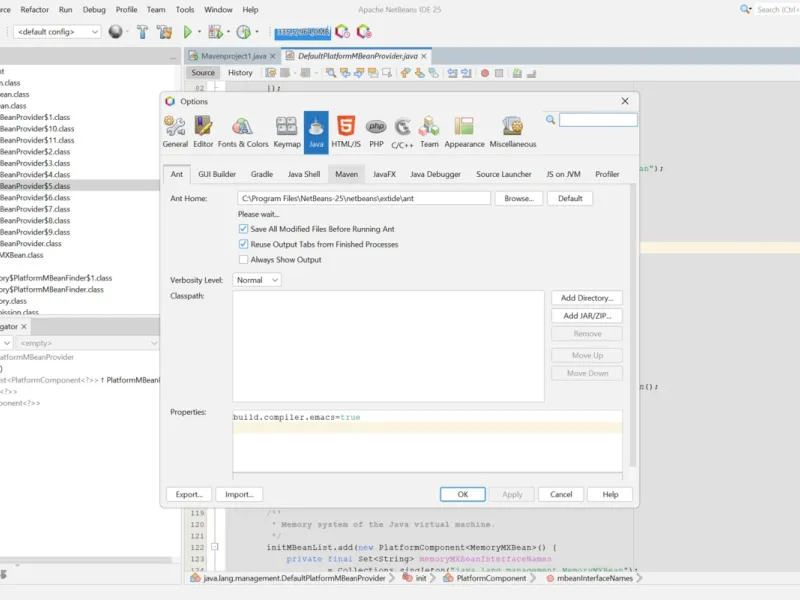Click Add JAR/ZIP button
Viewport: 800px width, 600px height.
(587, 316)
